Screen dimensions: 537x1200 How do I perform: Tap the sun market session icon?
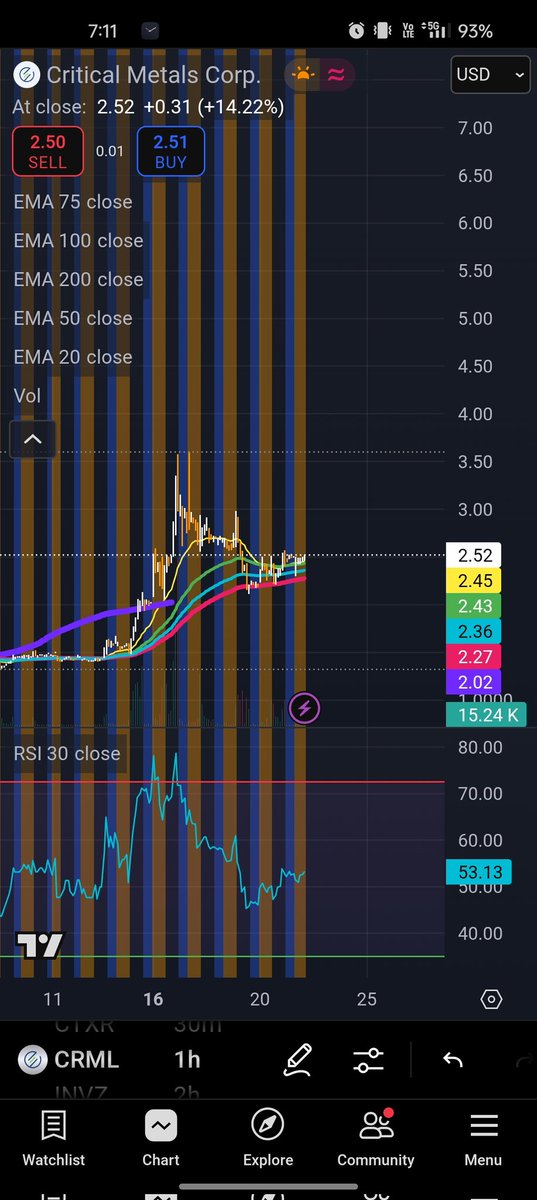click(301, 74)
